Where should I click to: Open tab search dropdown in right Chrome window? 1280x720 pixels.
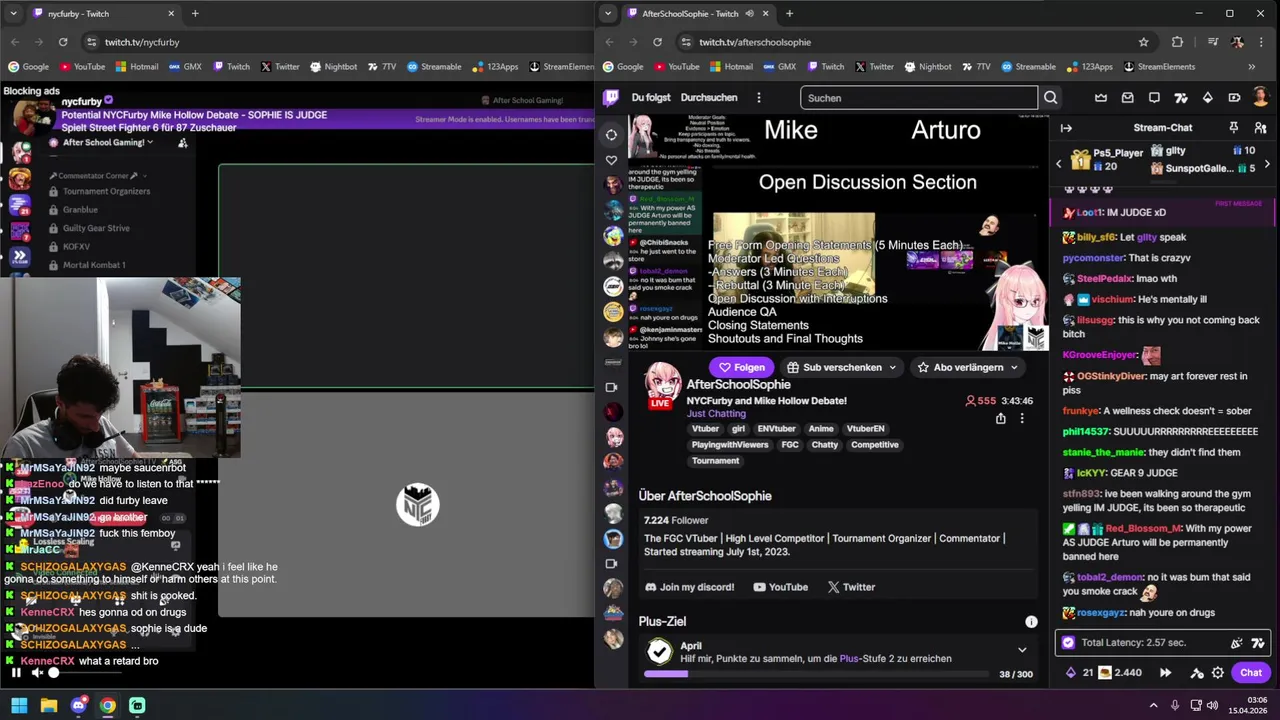point(608,14)
